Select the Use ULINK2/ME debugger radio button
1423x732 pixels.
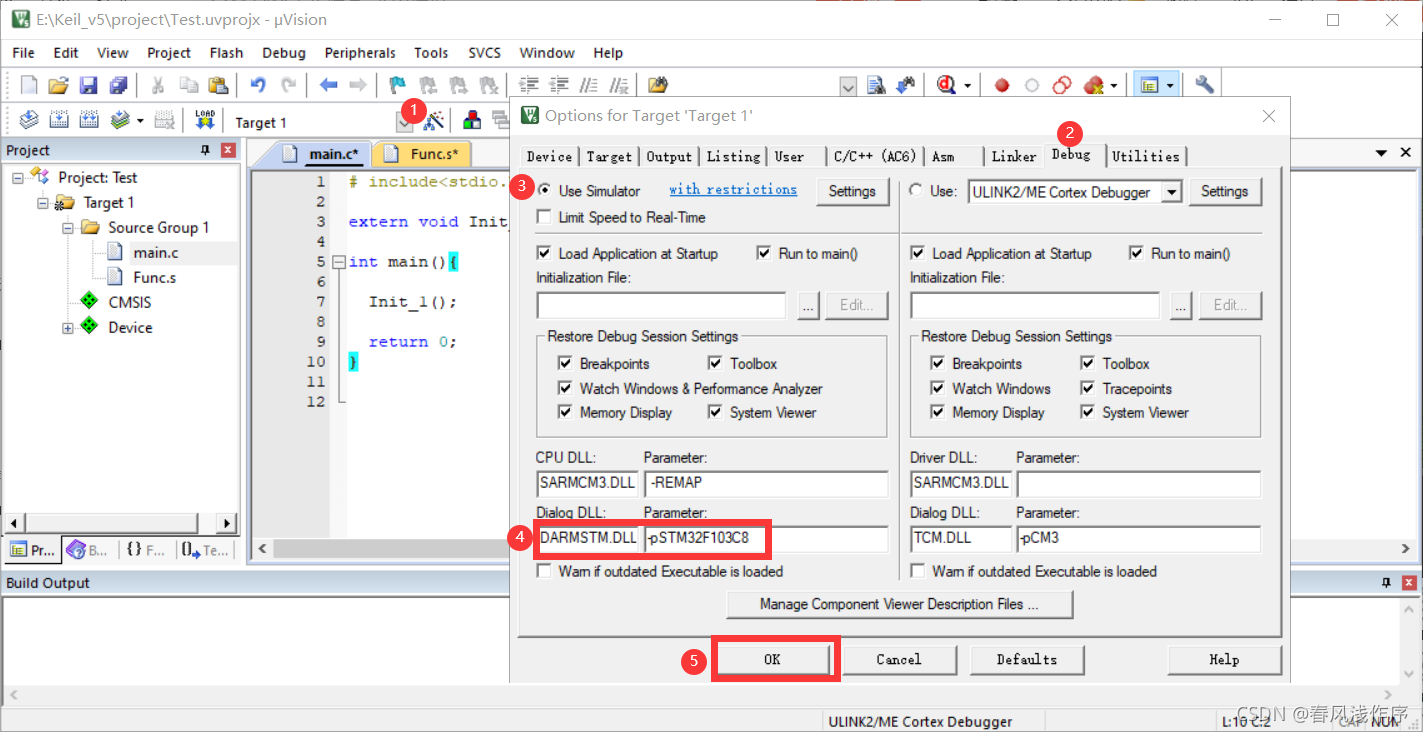pos(916,190)
